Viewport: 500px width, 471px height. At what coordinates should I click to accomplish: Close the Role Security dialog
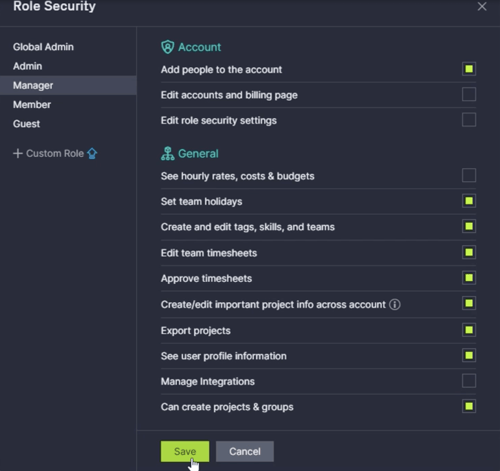(x=482, y=6)
